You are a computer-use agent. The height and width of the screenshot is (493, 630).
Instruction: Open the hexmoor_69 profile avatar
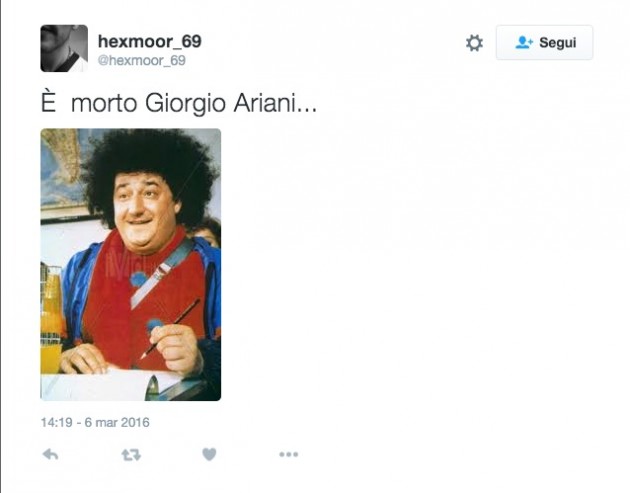click(64, 48)
